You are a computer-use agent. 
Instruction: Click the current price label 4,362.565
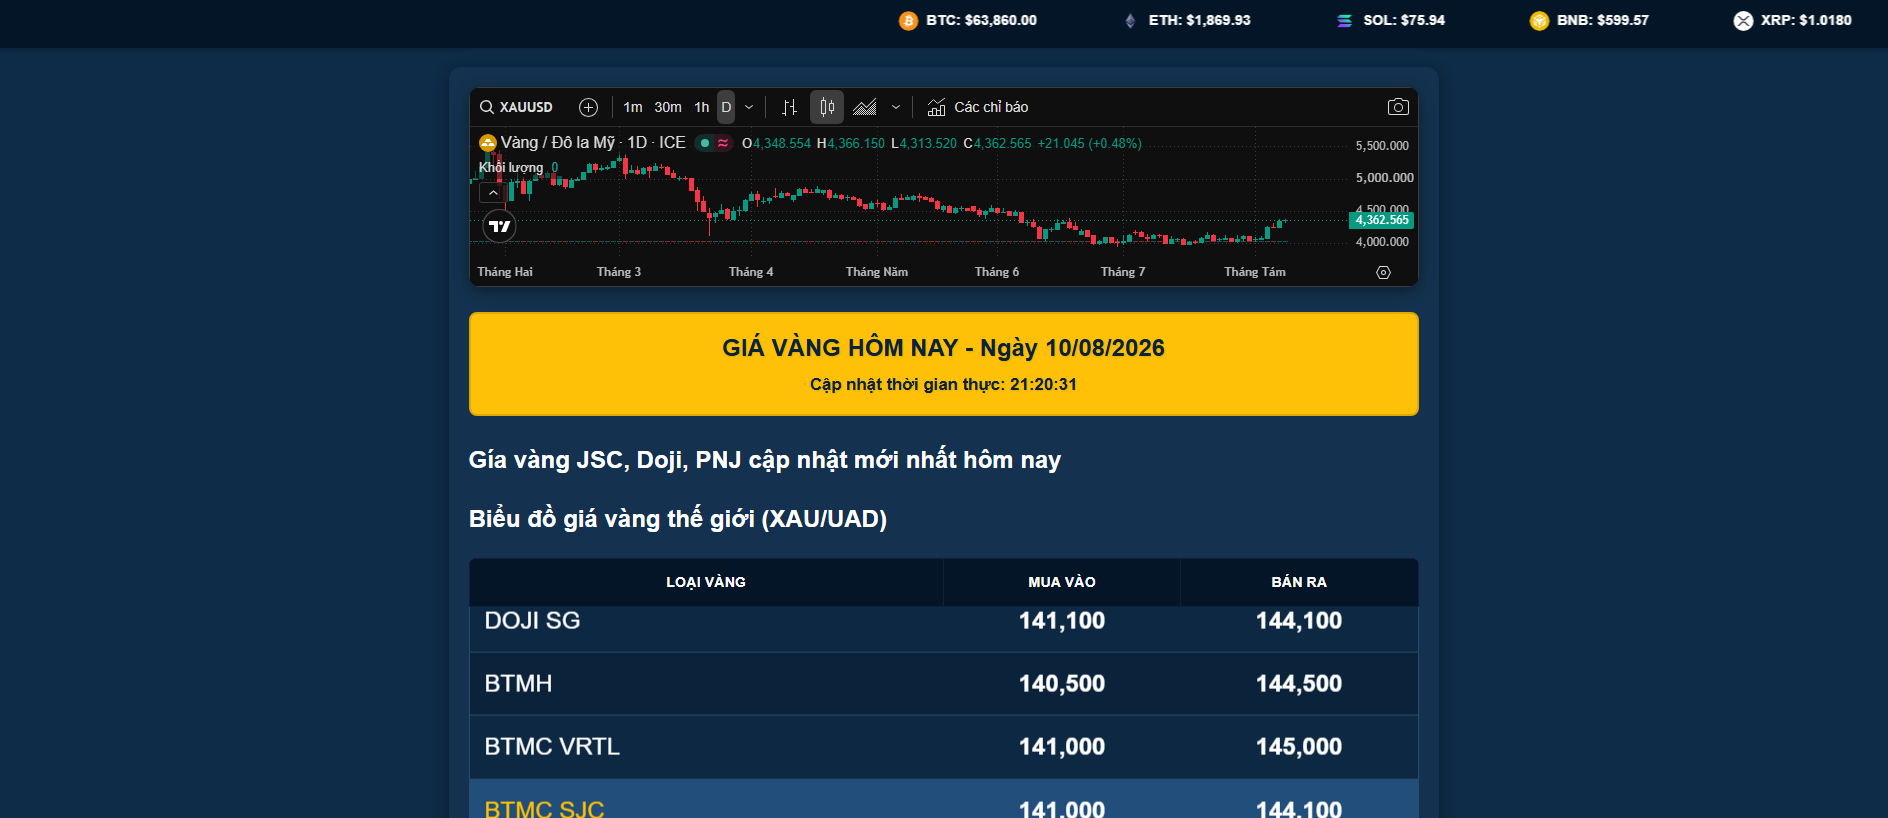(1381, 220)
